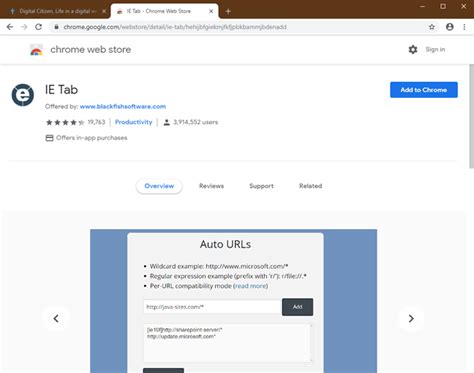Click Sign in
The width and height of the screenshot is (474, 373).
(x=435, y=50)
